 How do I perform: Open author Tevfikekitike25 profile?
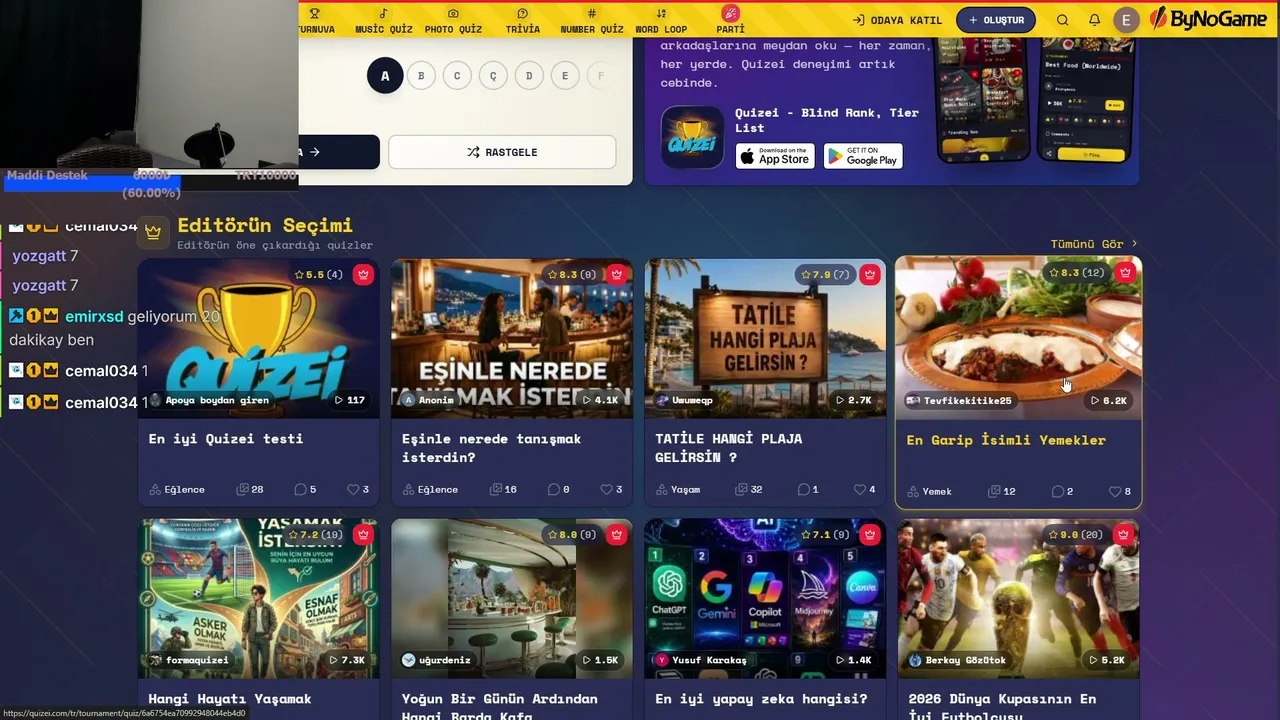[959, 400]
